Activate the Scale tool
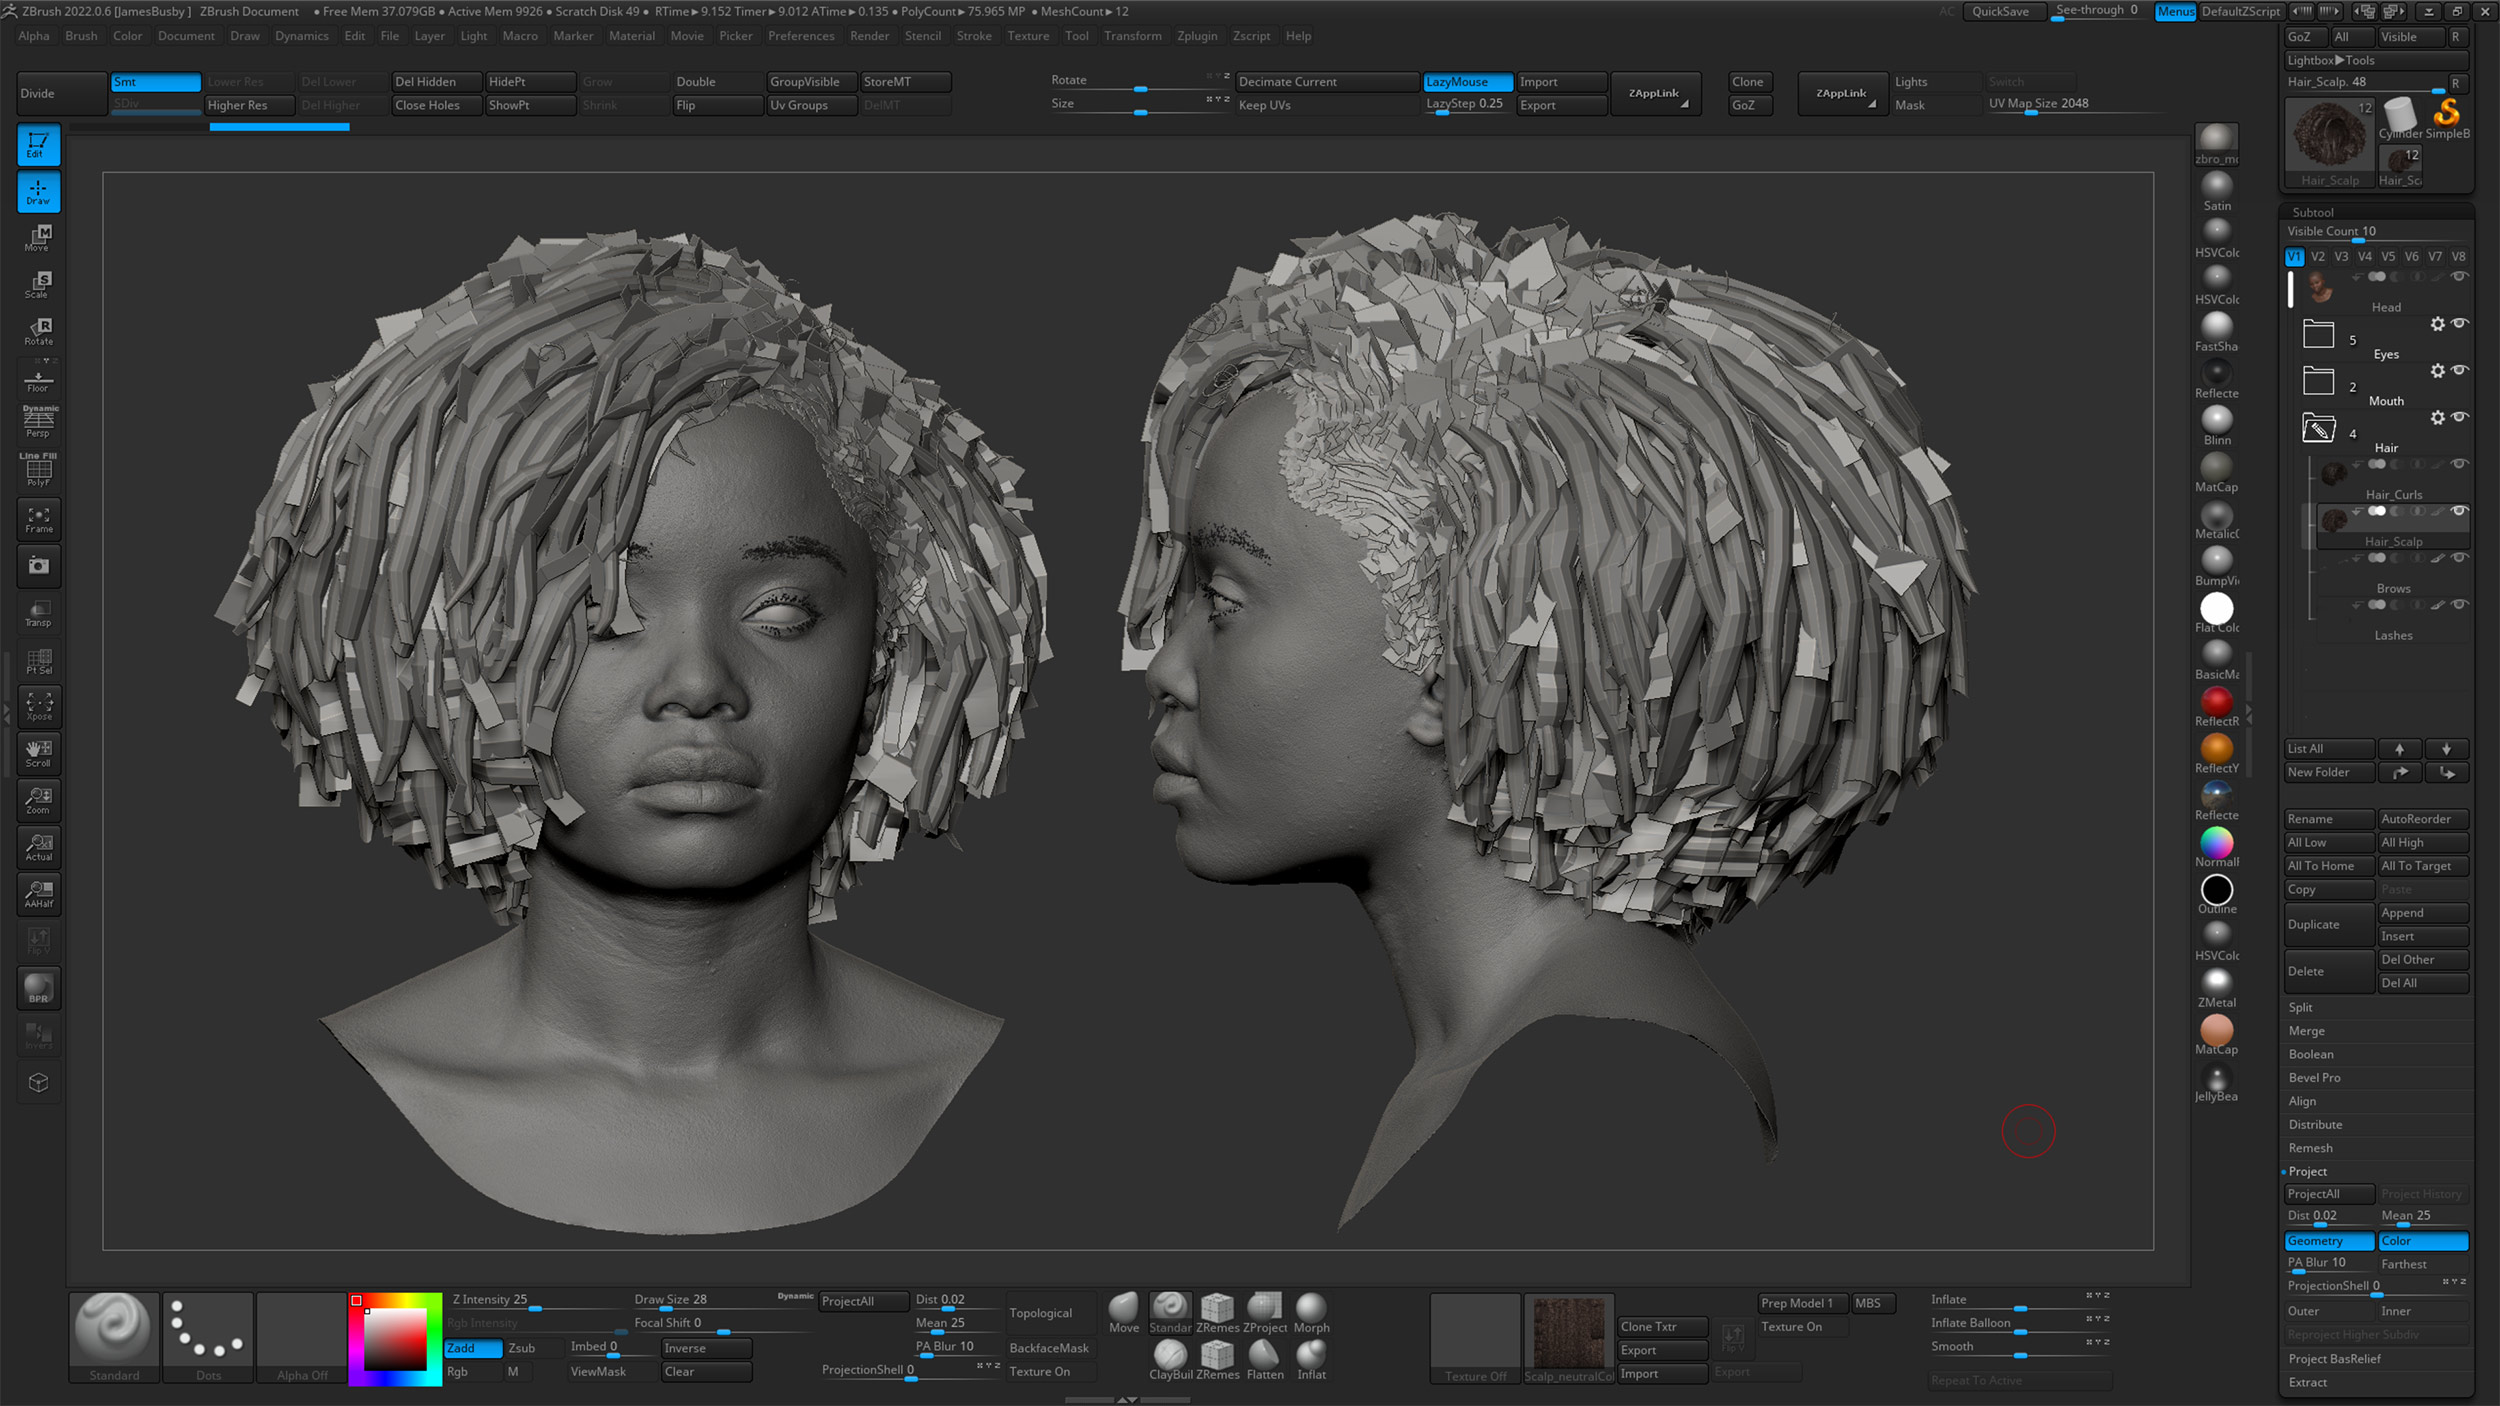 pos(38,284)
